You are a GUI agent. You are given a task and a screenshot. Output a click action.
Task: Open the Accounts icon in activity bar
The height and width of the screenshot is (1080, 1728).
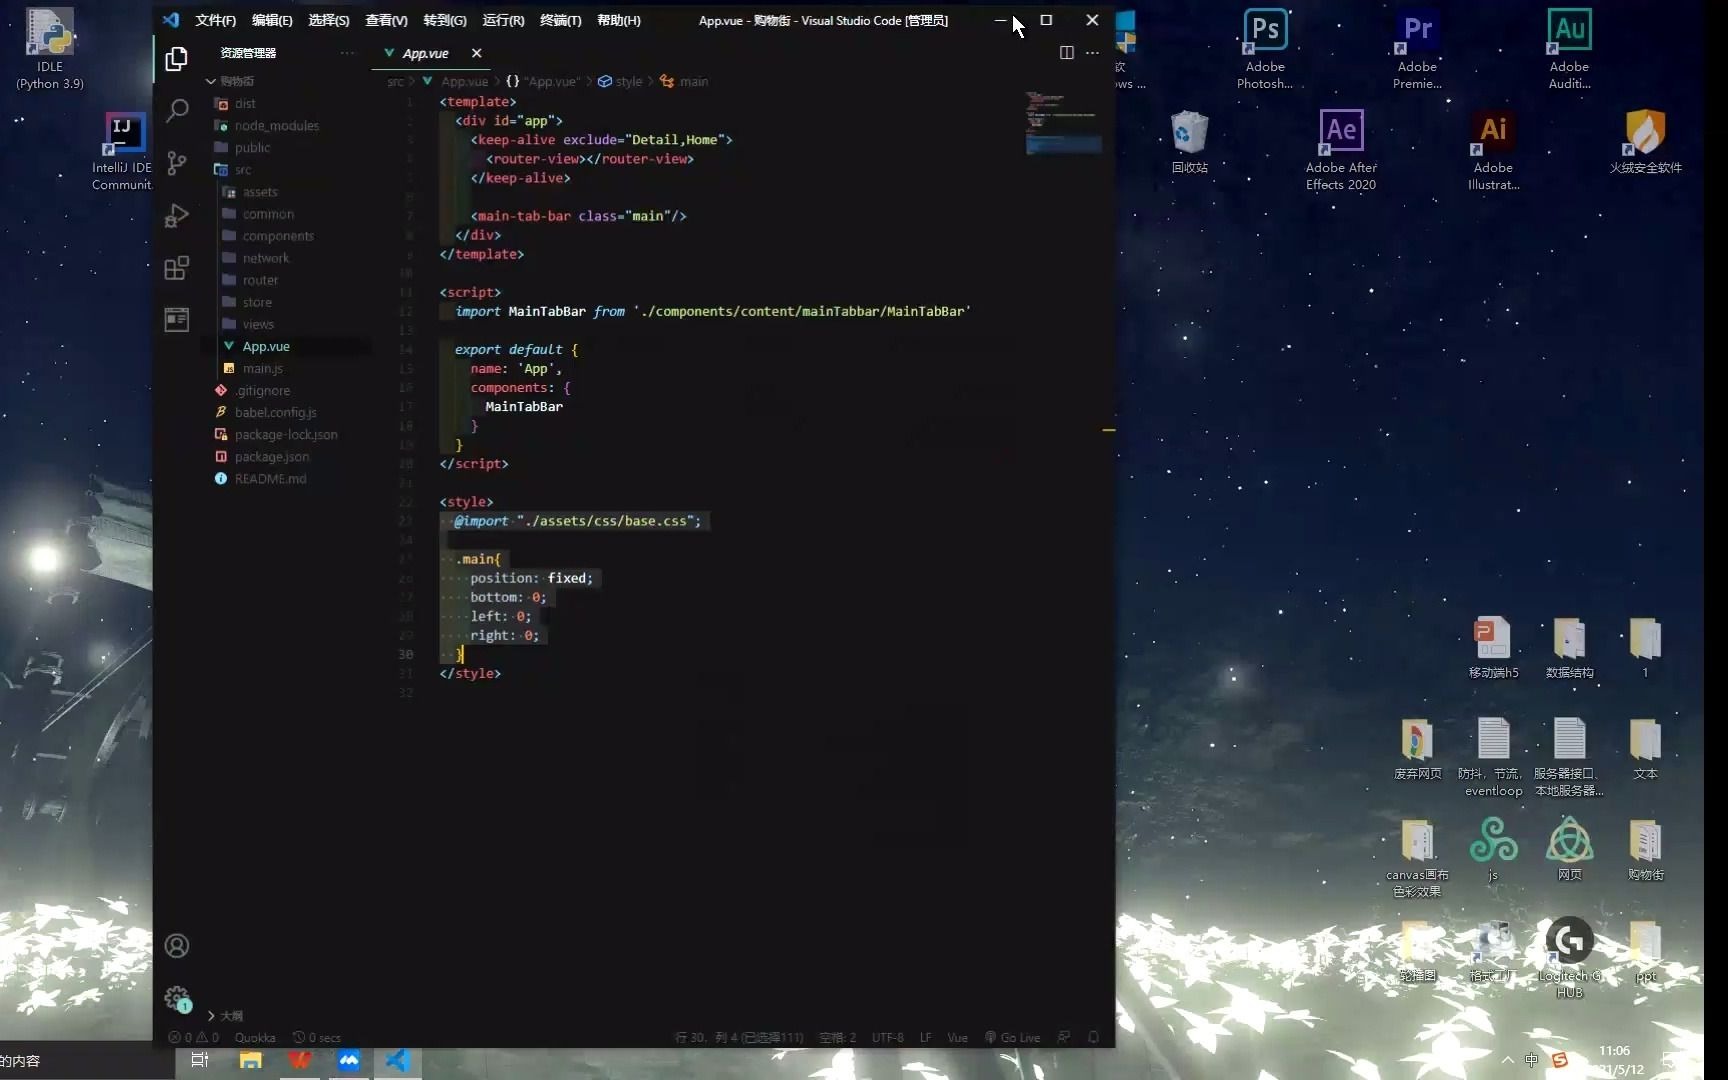point(177,946)
